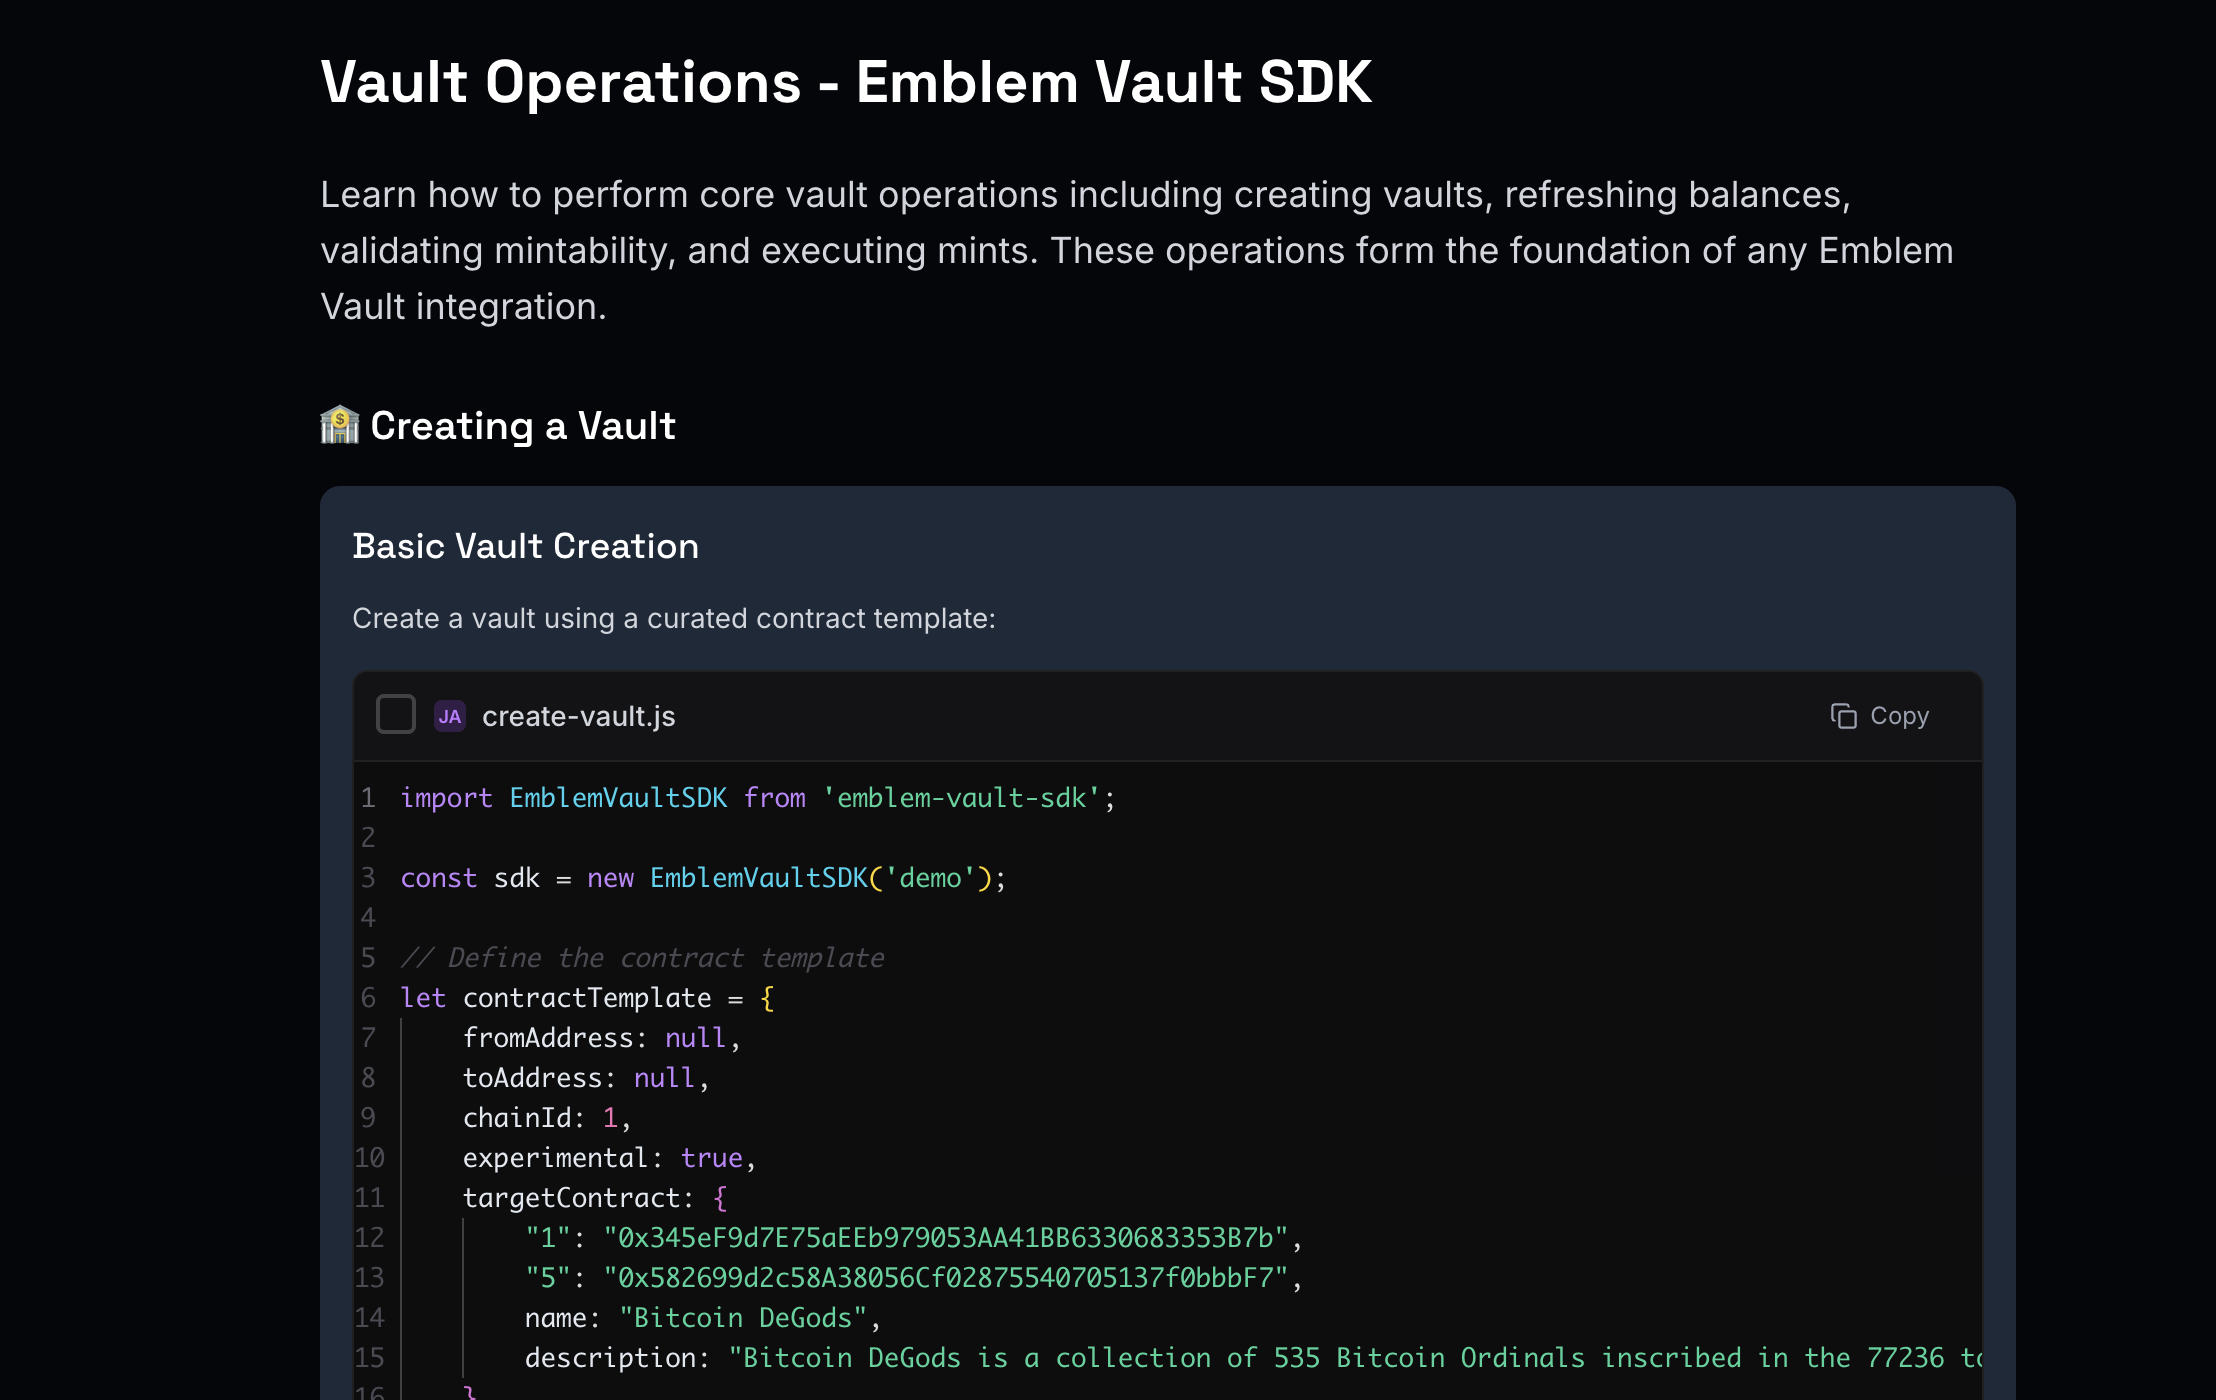Click the 'emblem-vault-sdk' import string
Screen dimensions: 2216x1400
961,798
